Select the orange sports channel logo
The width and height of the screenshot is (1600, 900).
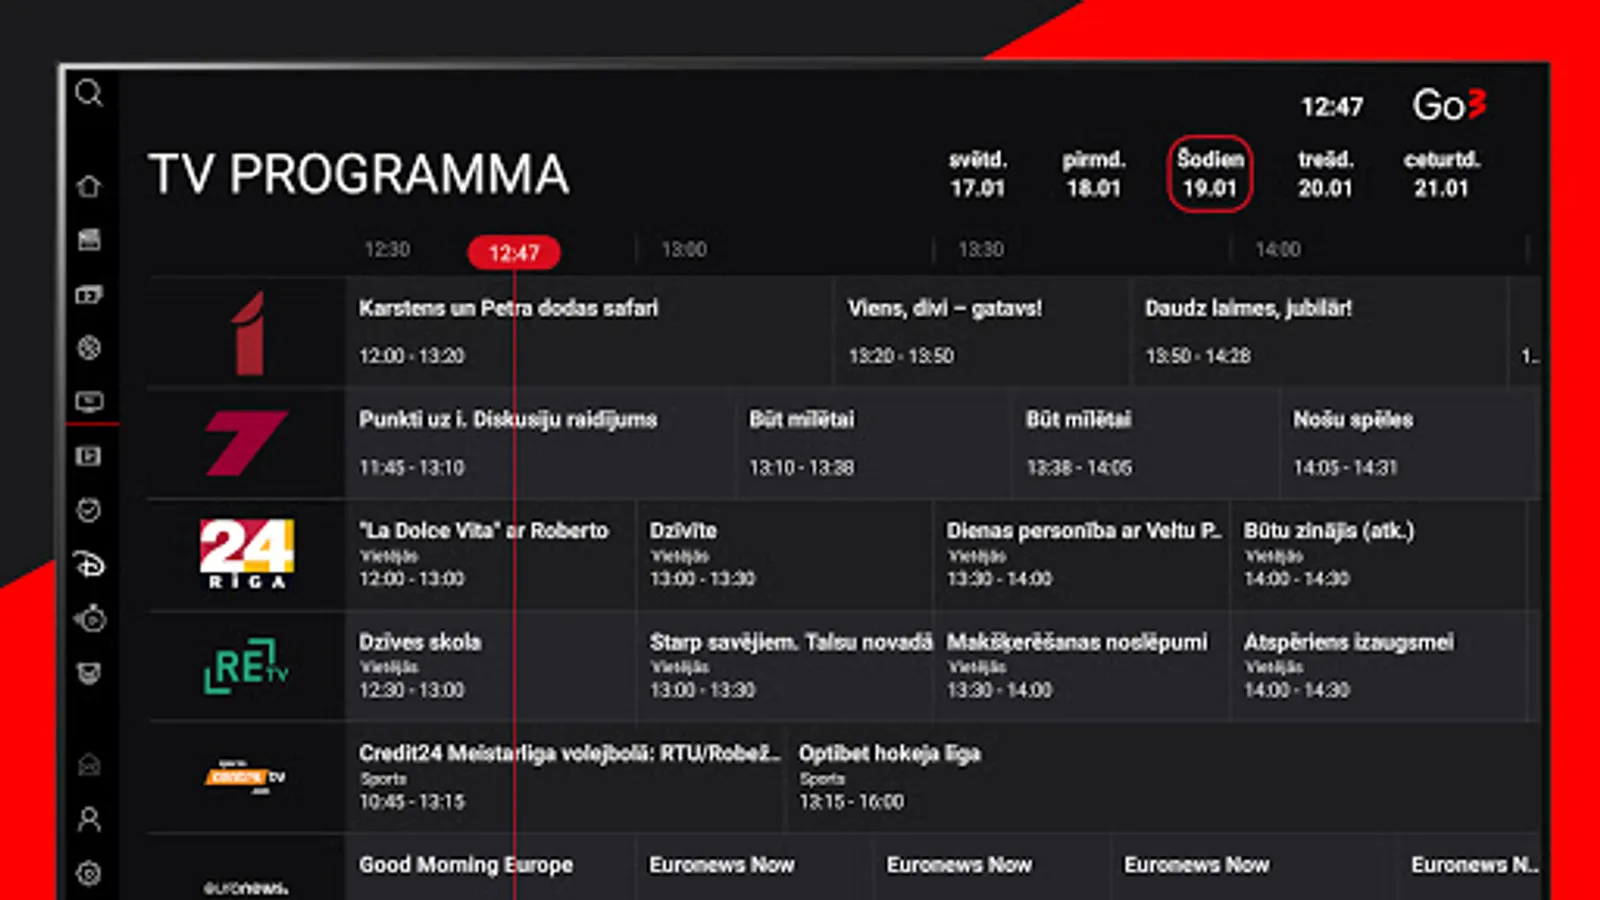[246, 776]
